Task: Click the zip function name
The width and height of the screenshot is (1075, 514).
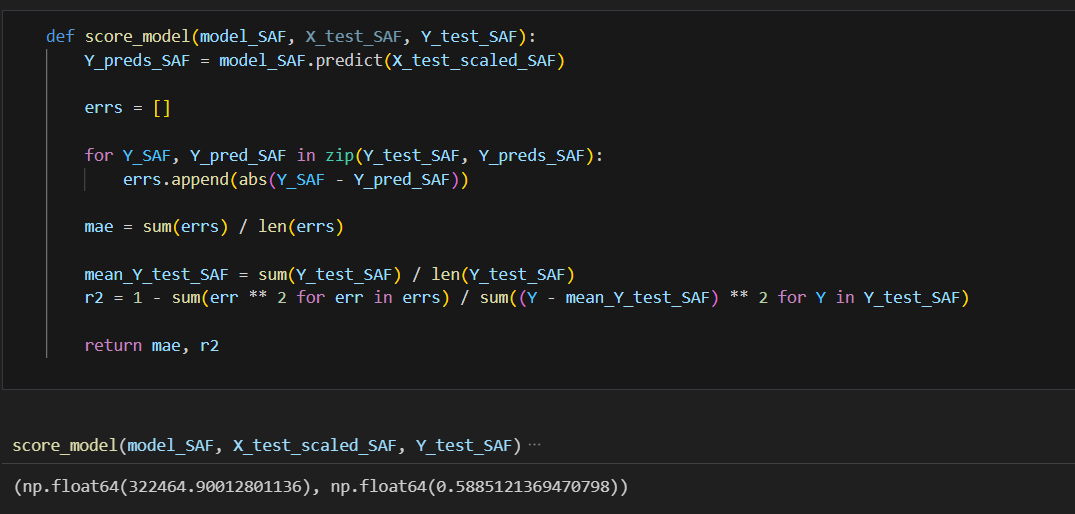Action: click(x=339, y=156)
